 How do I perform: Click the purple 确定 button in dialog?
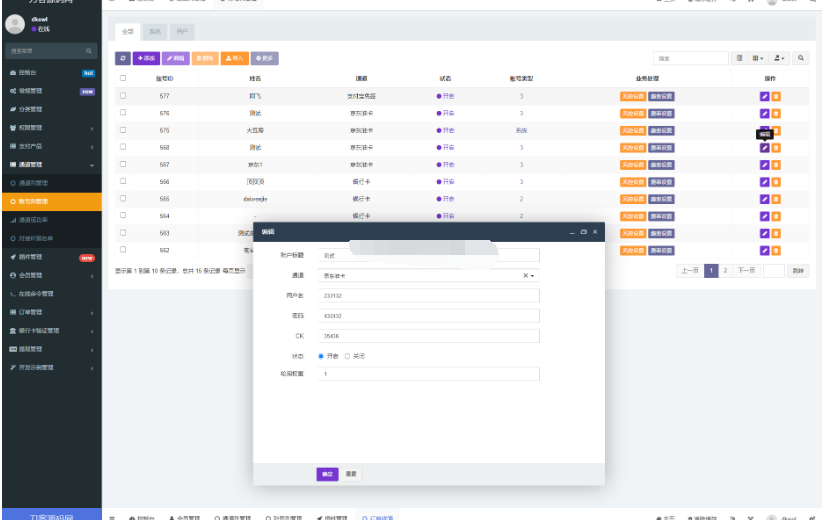click(x=327, y=473)
